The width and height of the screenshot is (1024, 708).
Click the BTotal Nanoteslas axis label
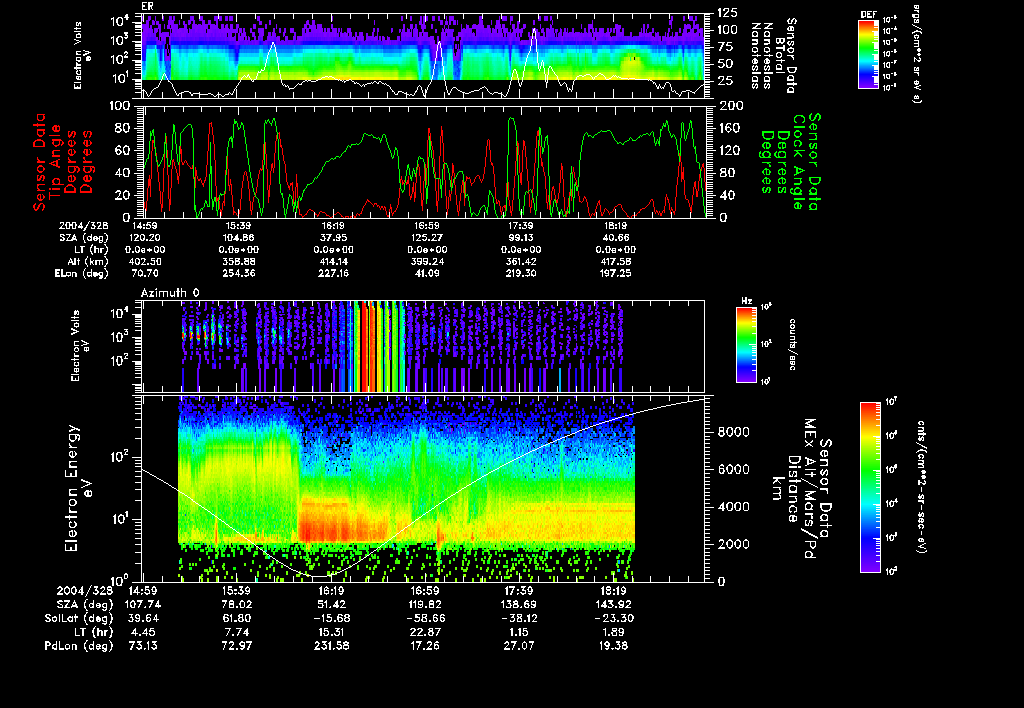[x=775, y=56]
